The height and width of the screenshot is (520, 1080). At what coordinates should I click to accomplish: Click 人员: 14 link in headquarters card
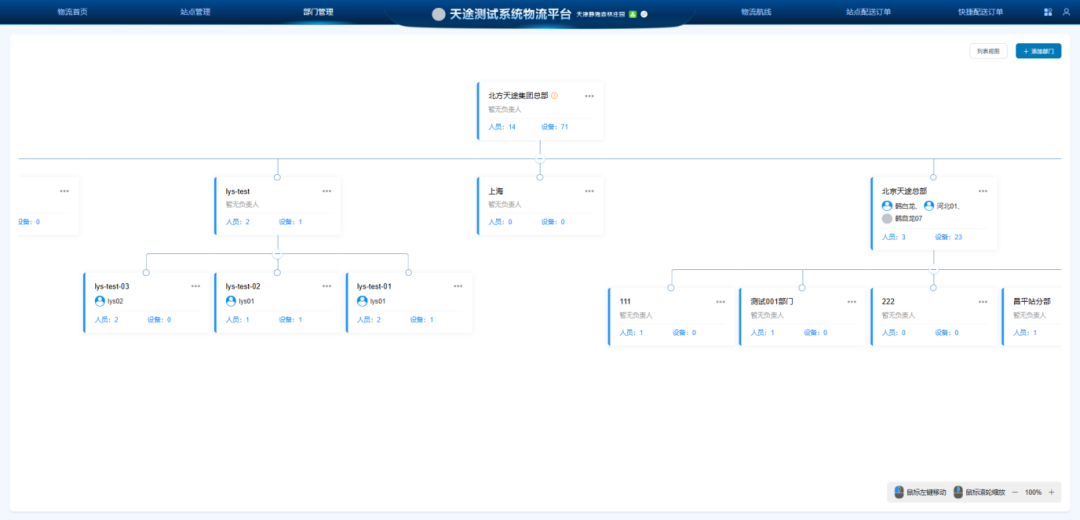point(502,127)
